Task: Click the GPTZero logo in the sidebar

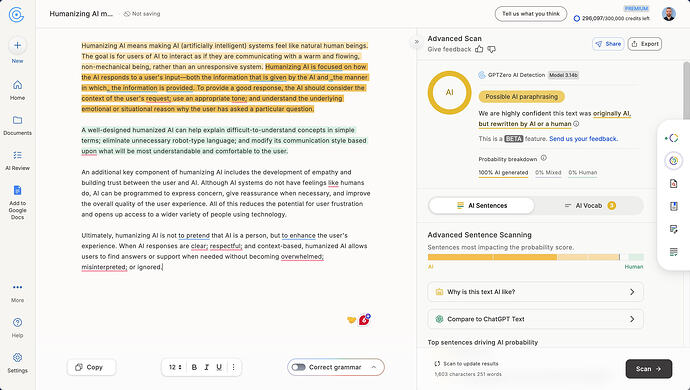Action: click(16, 14)
